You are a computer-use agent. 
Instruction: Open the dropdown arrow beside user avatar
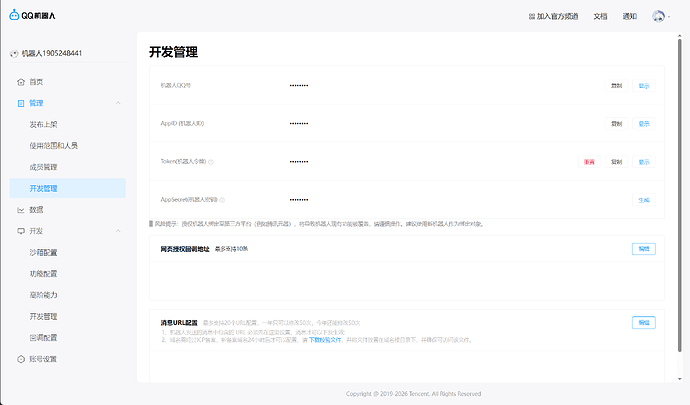point(669,17)
